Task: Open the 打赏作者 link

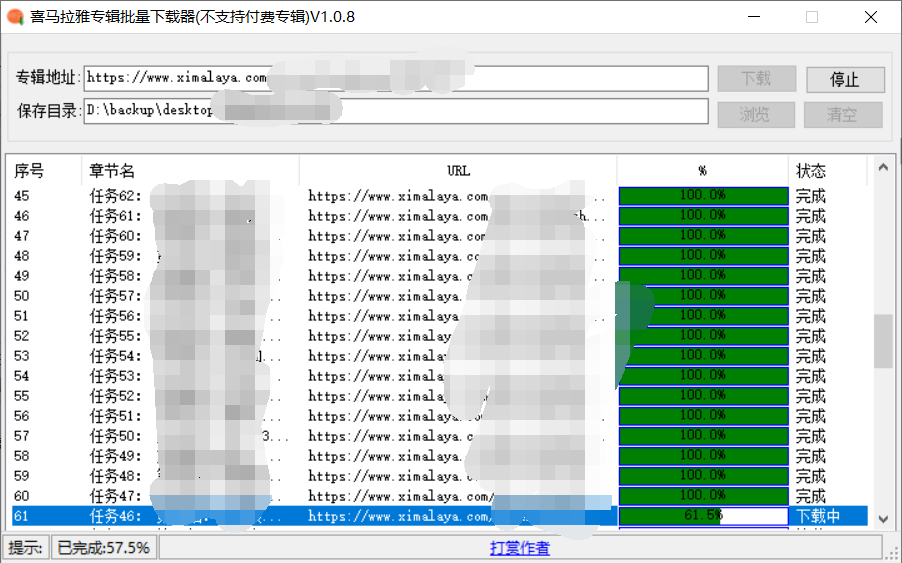Action: coord(520,548)
